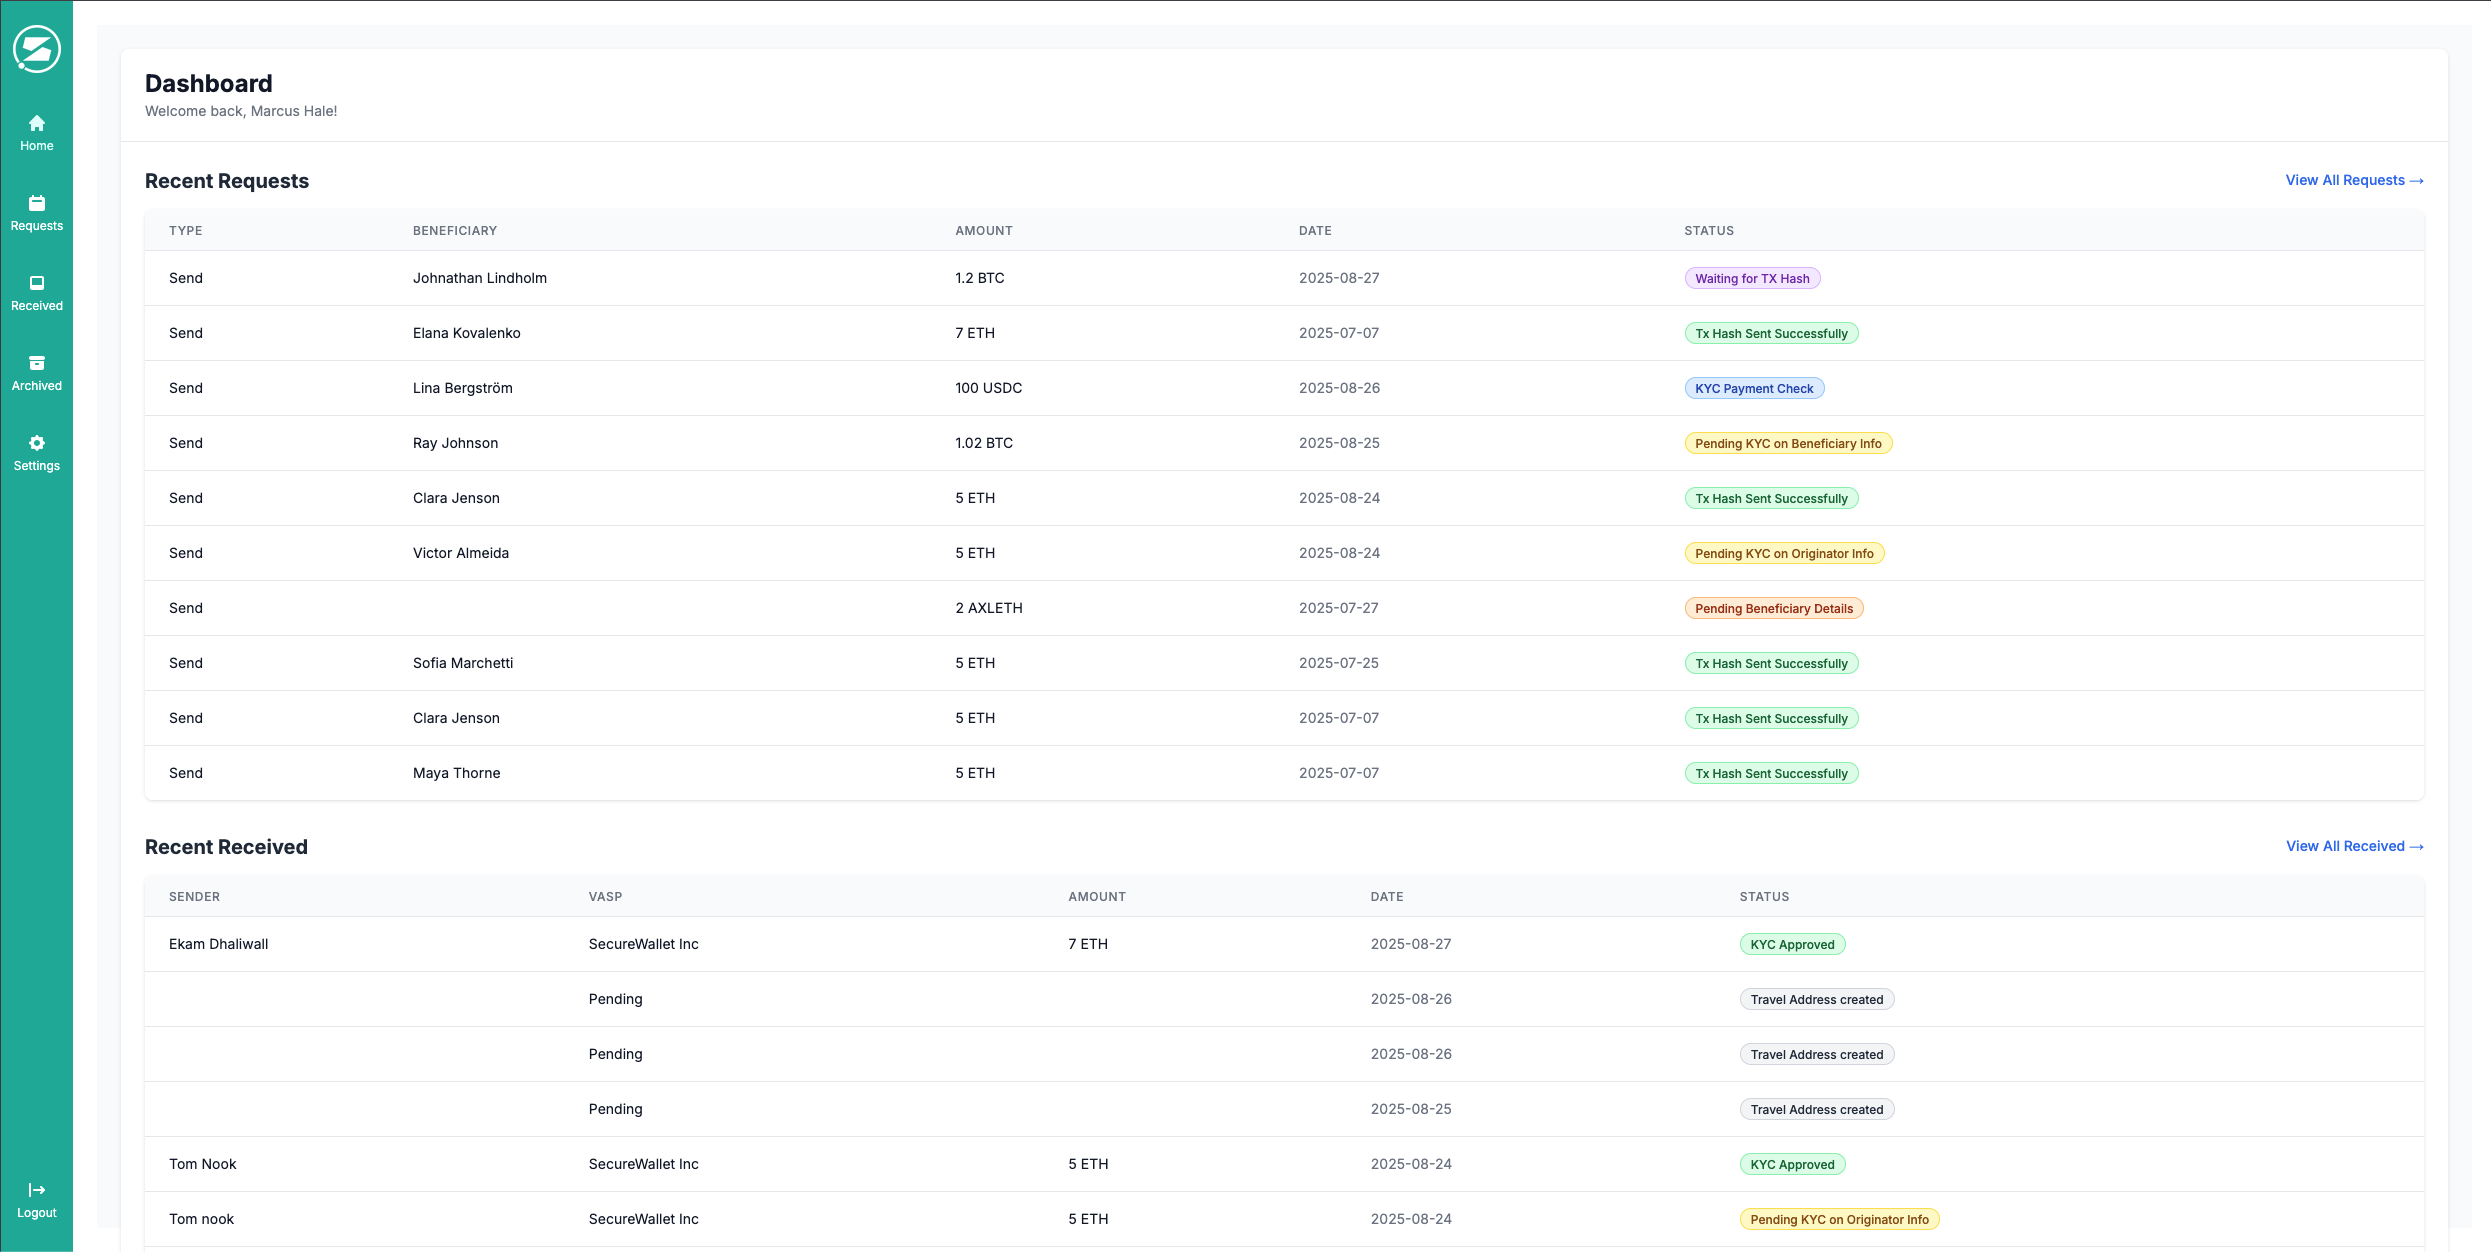Select the Requests sidebar icon
This screenshot has height=1252, width=2491.
(x=36, y=204)
